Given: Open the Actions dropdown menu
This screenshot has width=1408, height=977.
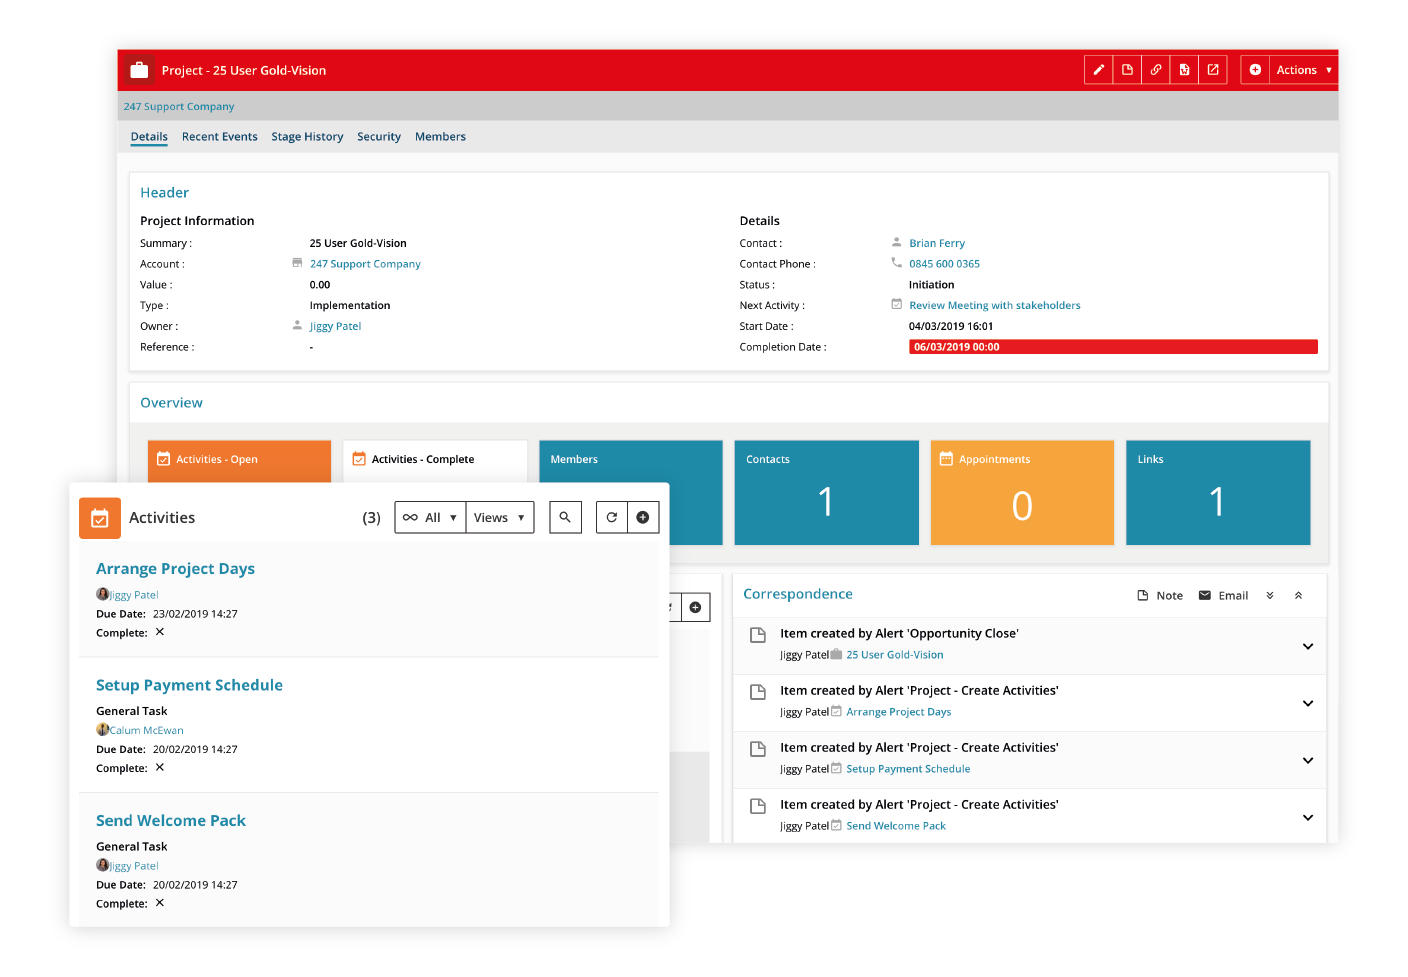Looking at the screenshot, I should tap(1303, 70).
